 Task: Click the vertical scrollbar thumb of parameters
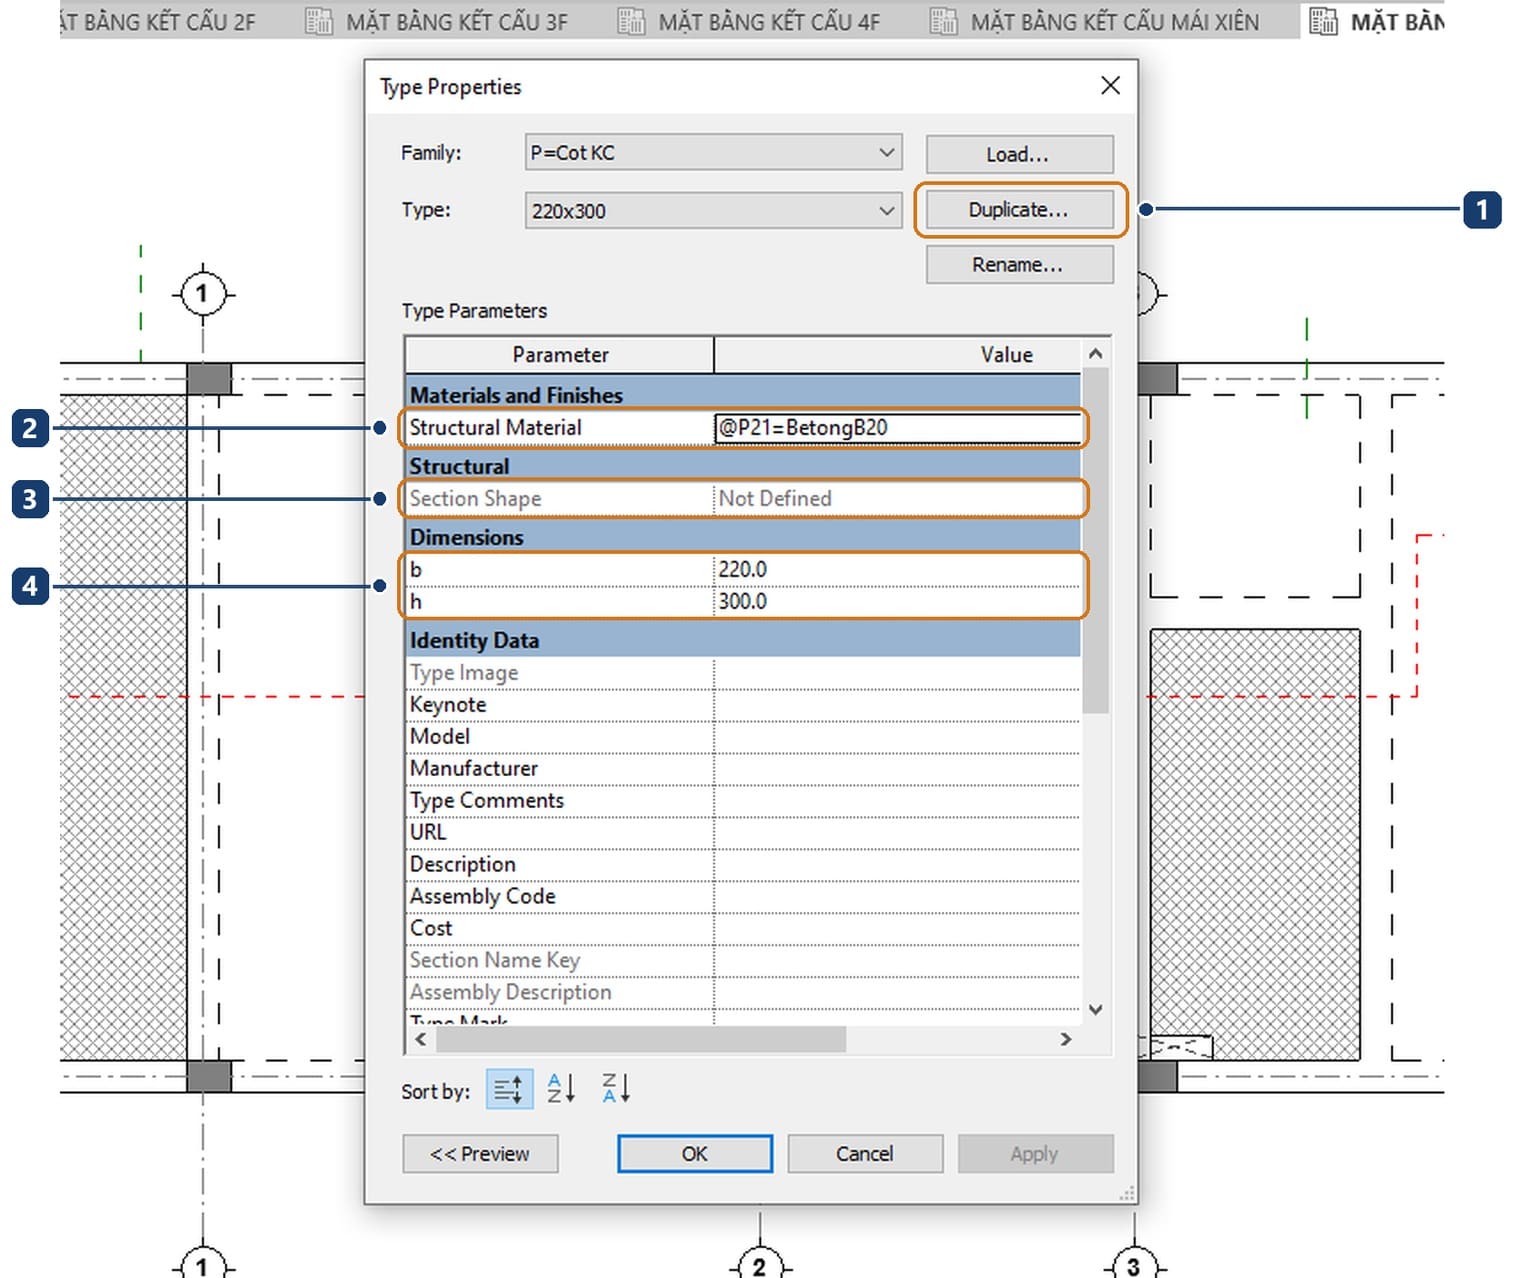(1096, 540)
